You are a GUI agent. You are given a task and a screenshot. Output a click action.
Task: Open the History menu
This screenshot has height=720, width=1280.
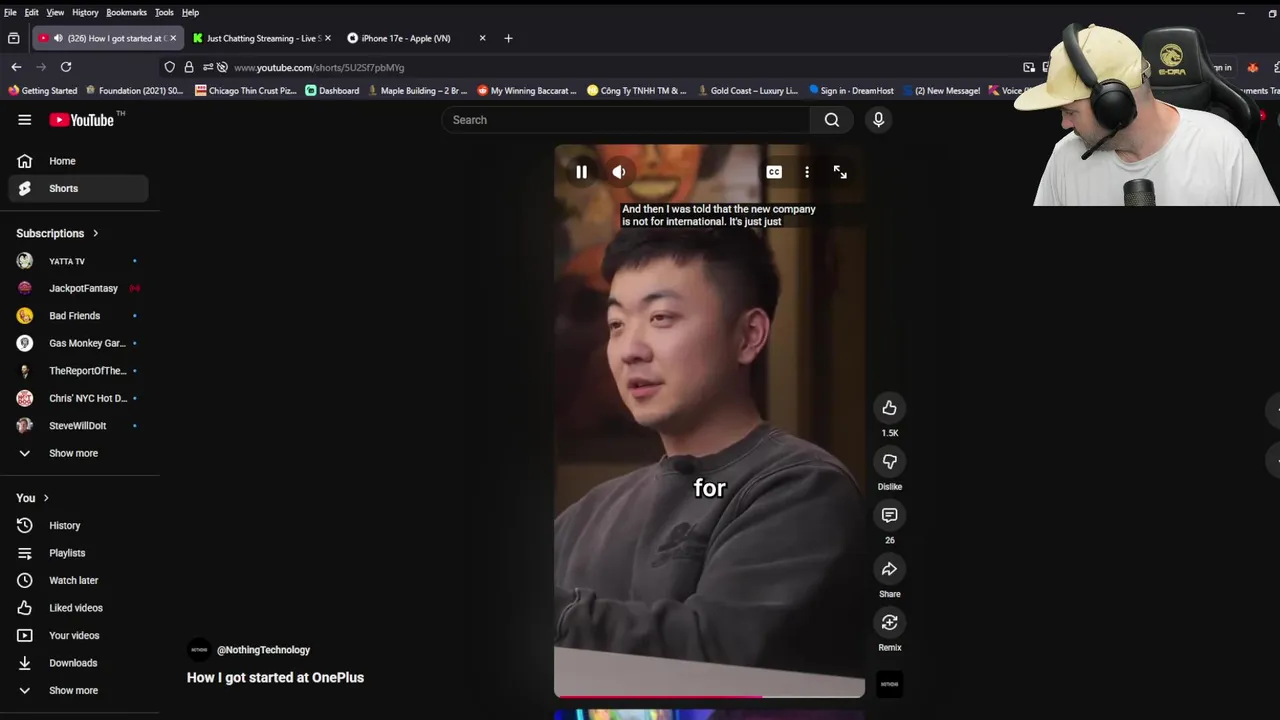click(85, 12)
